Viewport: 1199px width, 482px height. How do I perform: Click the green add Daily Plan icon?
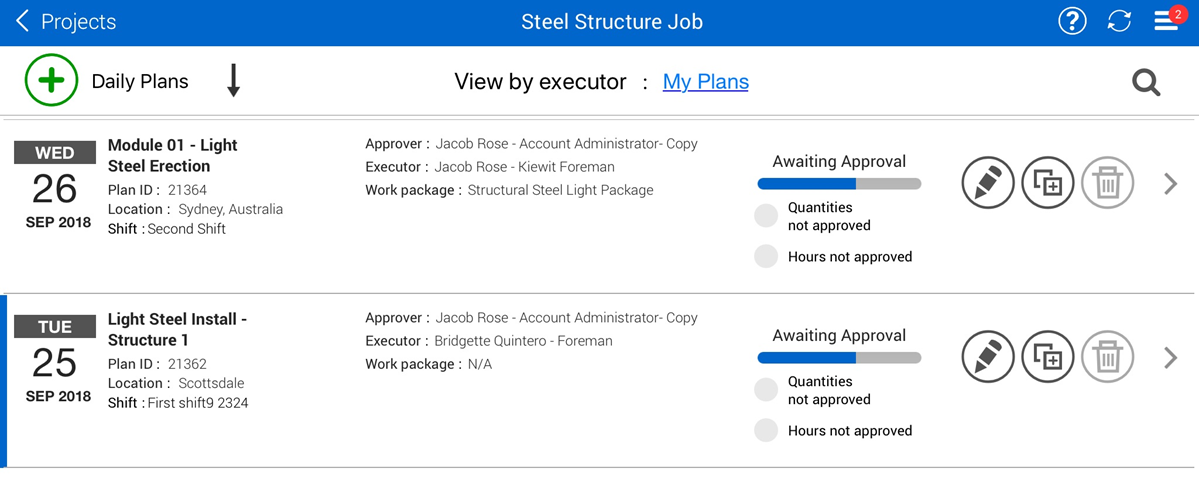click(x=51, y=81)
